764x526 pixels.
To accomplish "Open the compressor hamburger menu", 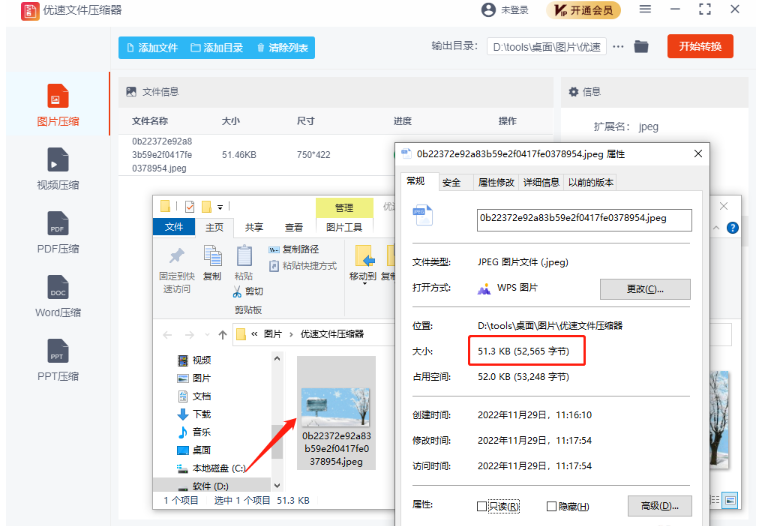I will tap(645, 9).
